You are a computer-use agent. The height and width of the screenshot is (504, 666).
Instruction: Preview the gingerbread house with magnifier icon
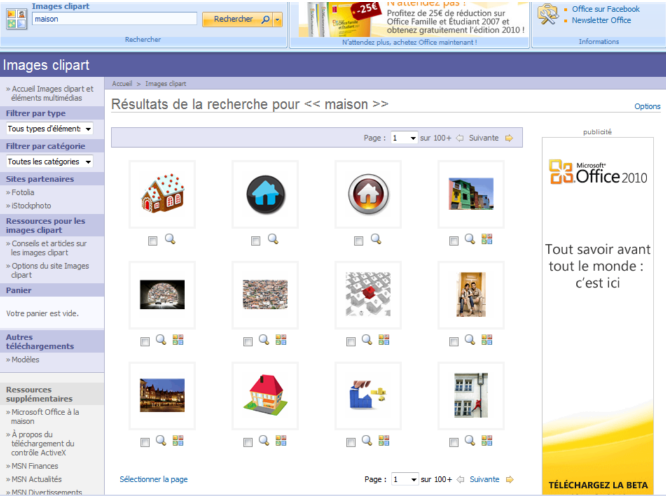coord(170,239)
